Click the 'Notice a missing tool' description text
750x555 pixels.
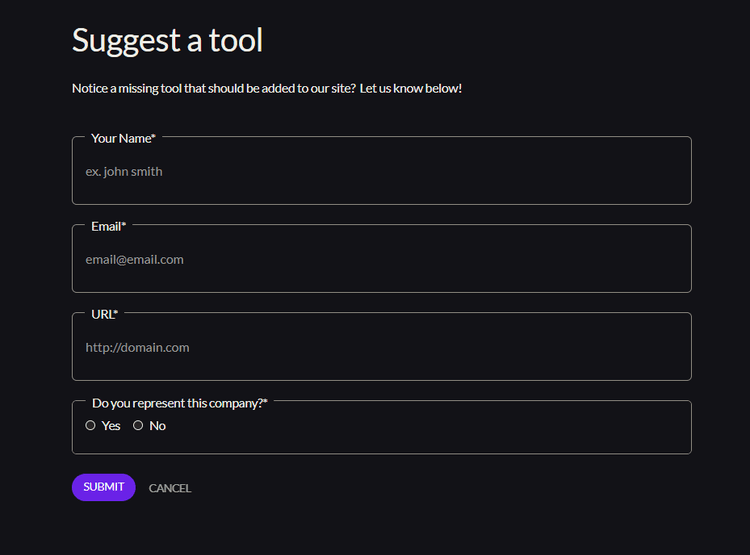(266, 88)
